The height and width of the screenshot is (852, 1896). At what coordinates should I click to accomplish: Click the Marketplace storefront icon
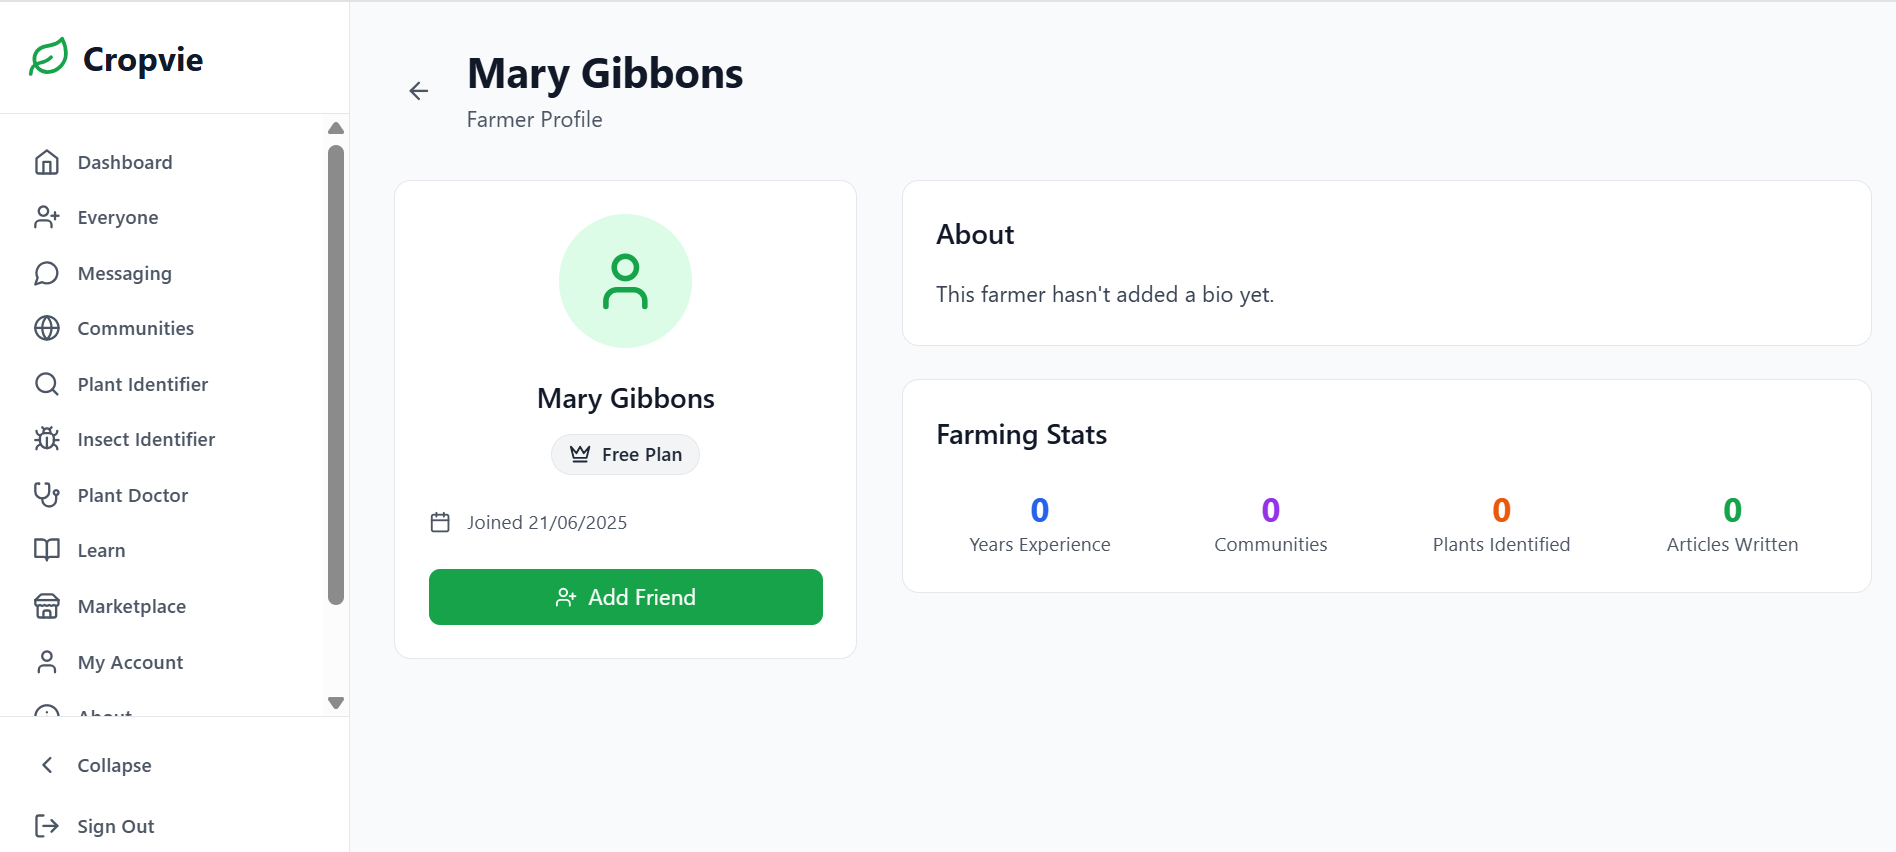point(47,606)
